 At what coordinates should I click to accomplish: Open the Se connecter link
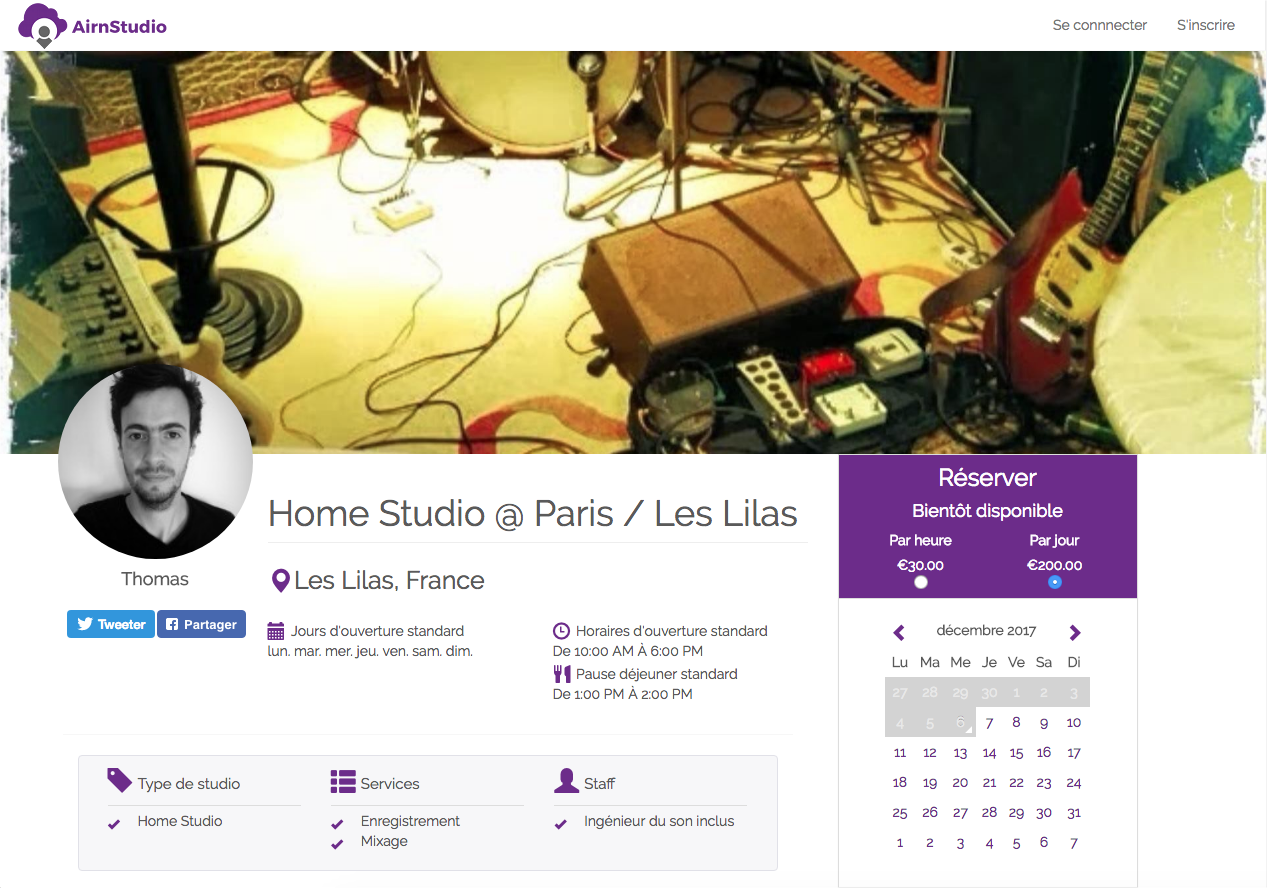pyautogui.click(x=1100, y=25)
